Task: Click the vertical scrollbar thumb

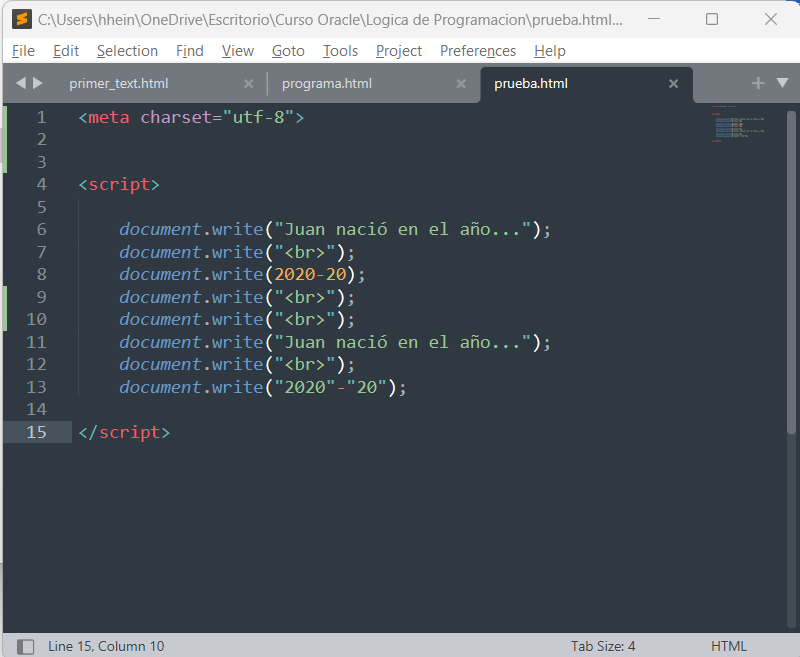Action: 791,272
